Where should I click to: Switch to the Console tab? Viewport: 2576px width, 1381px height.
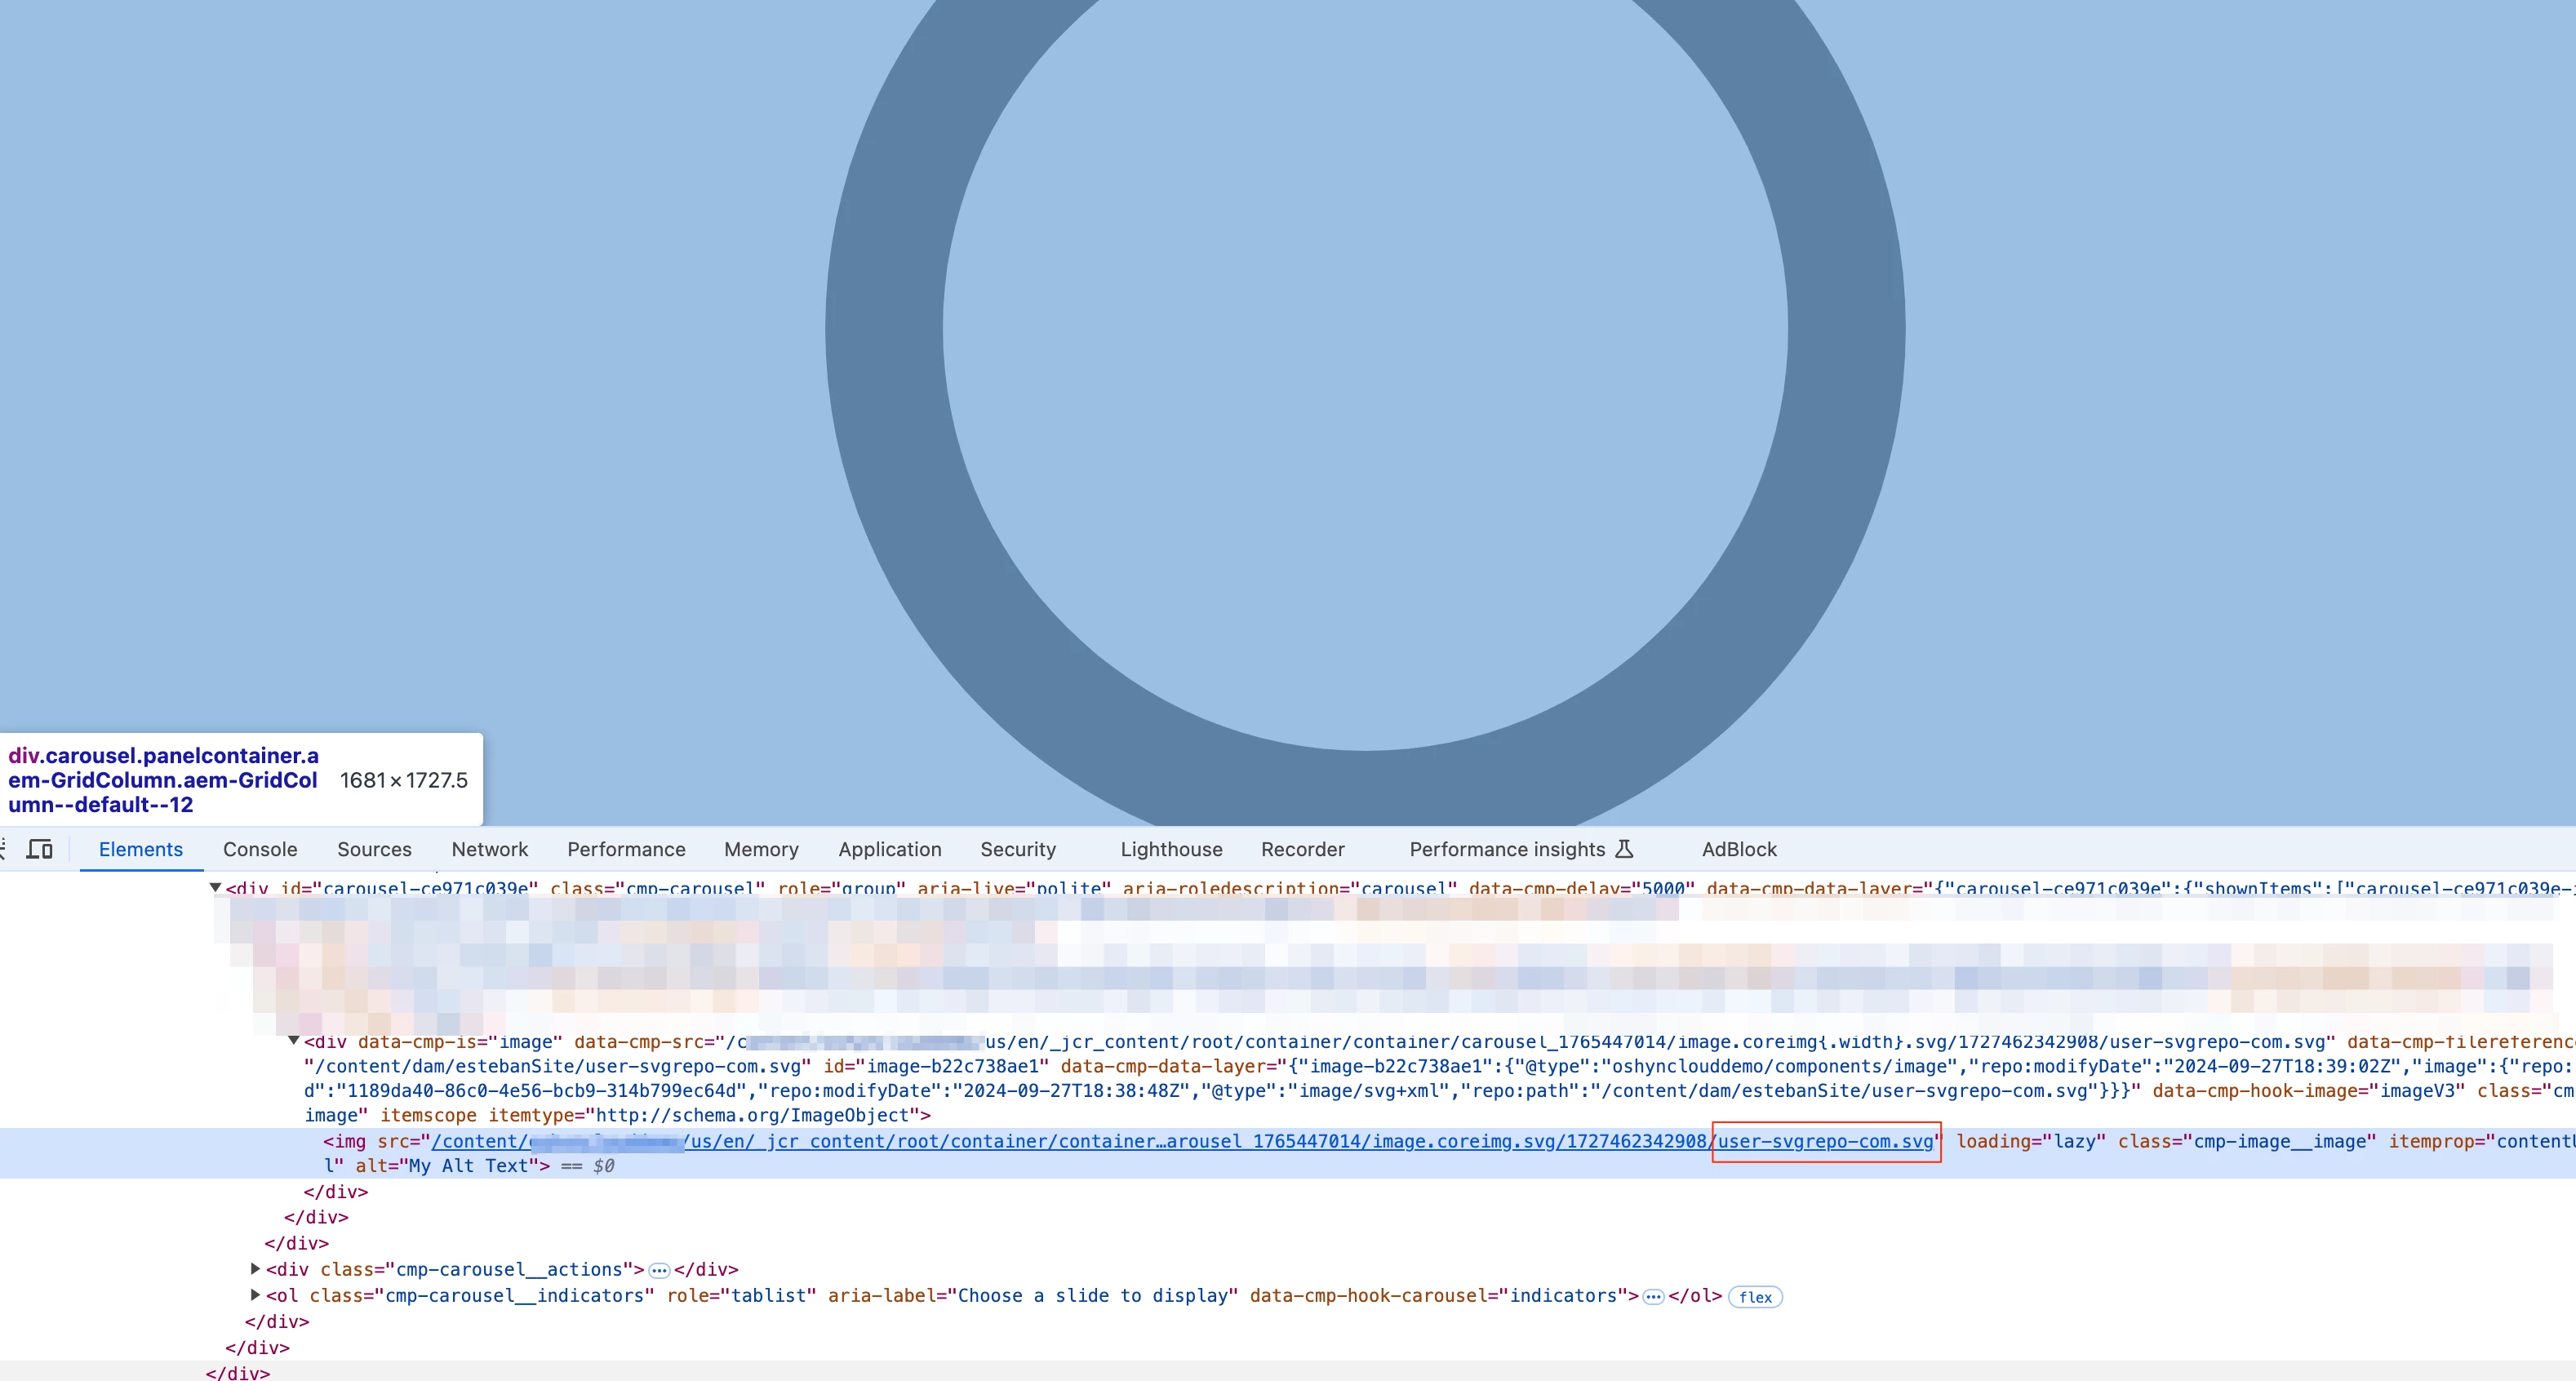click(x=260, y=849)
